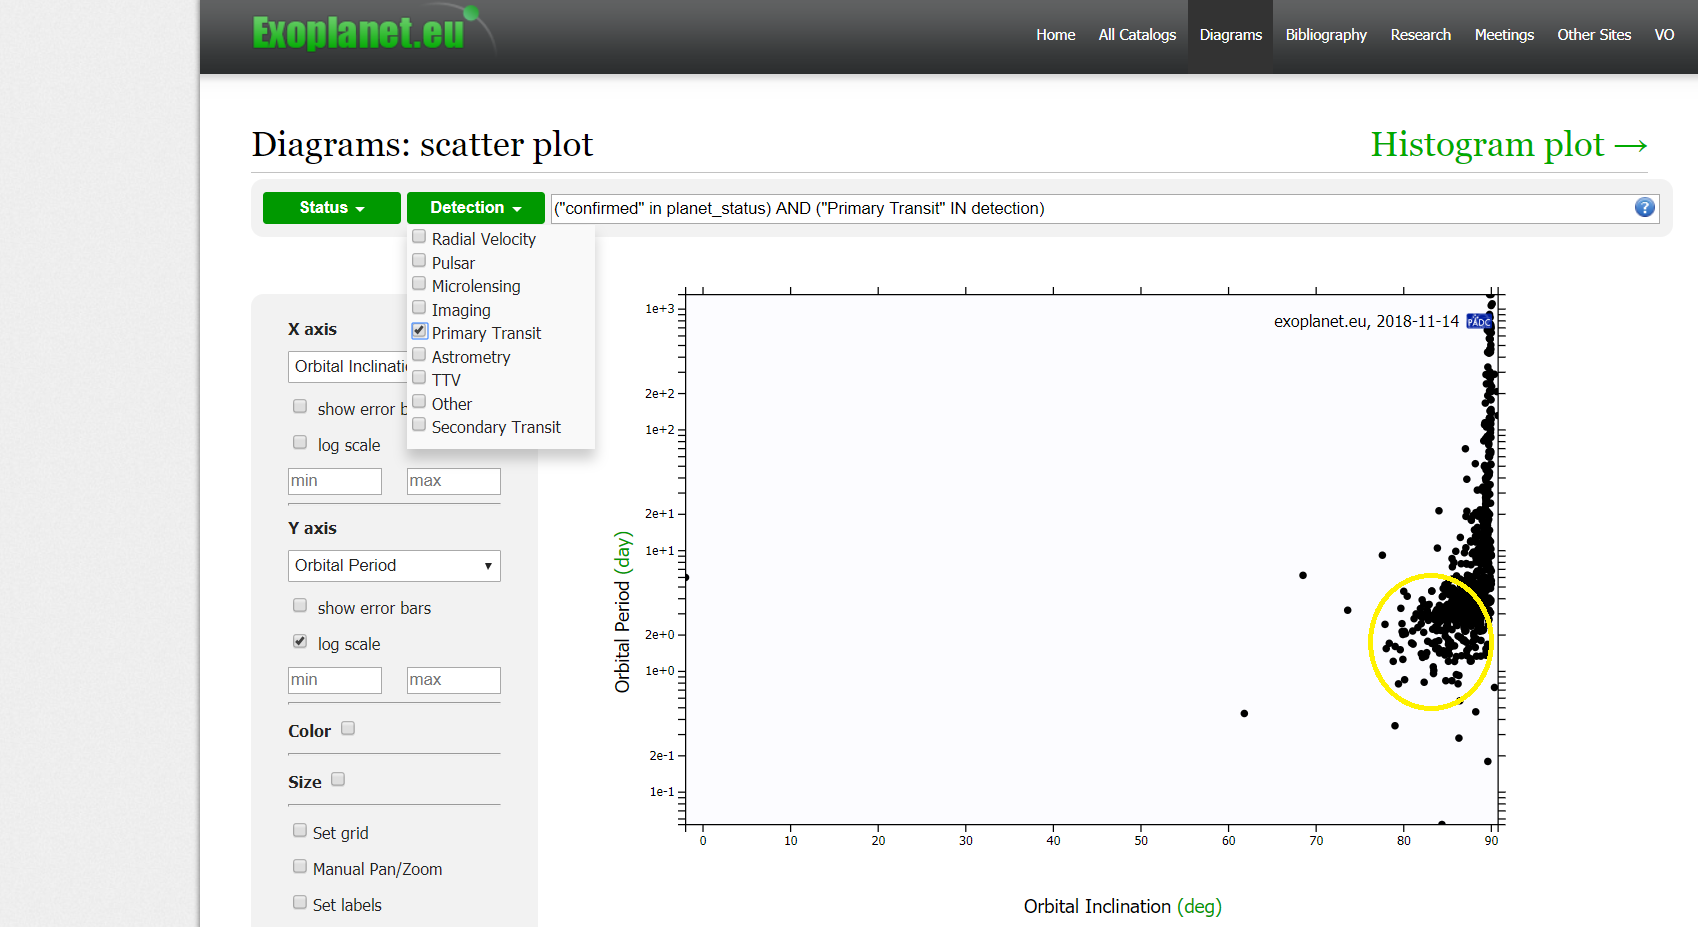Screen dimensions: 1698x927
Task: Focus the X axis max field
Action: coord(454,481)
